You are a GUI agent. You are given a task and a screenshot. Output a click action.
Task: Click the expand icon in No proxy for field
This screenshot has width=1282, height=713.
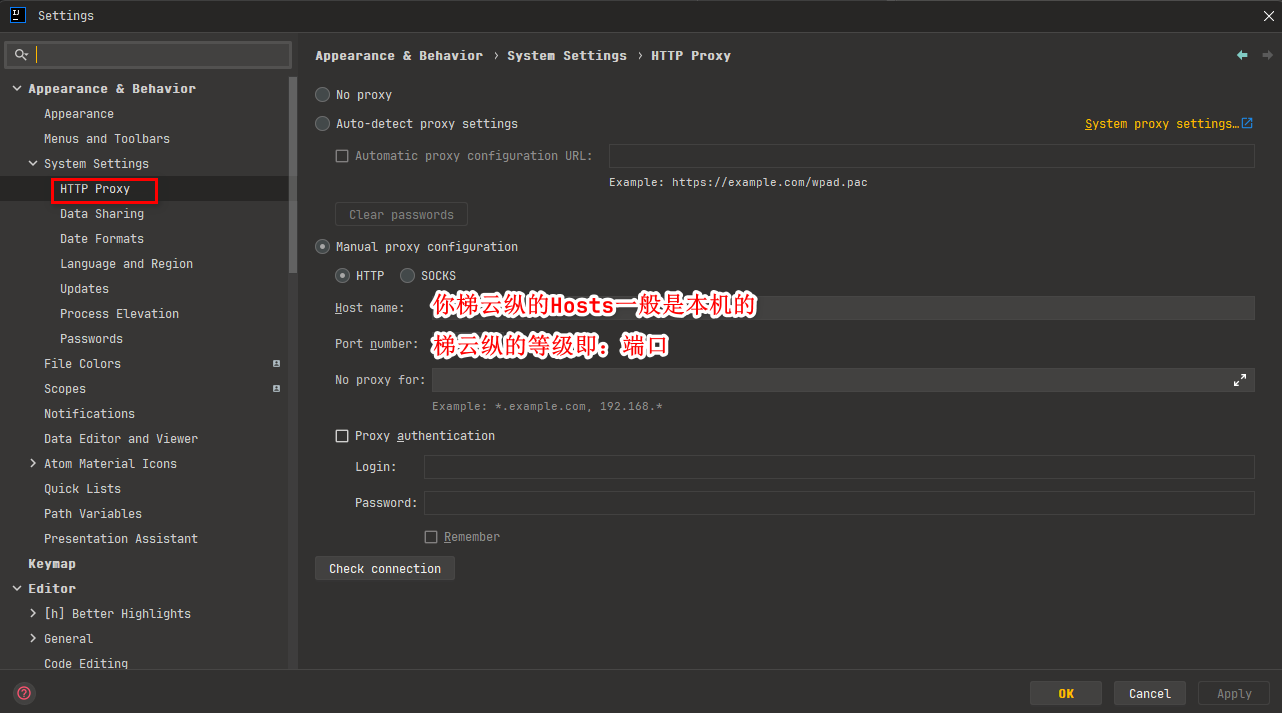[x=1240, y=380]
